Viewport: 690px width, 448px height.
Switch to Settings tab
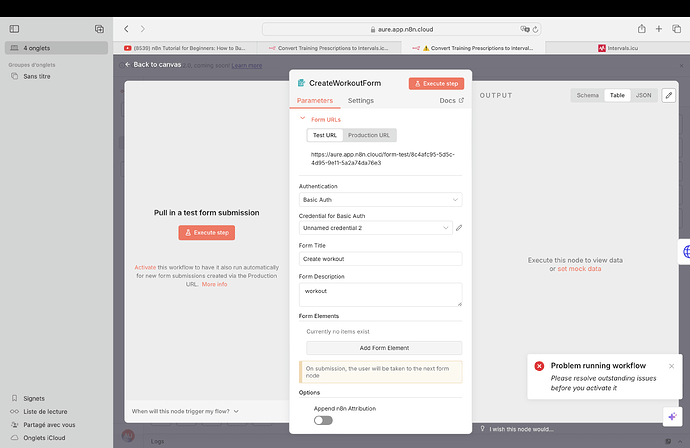[360, 101]
